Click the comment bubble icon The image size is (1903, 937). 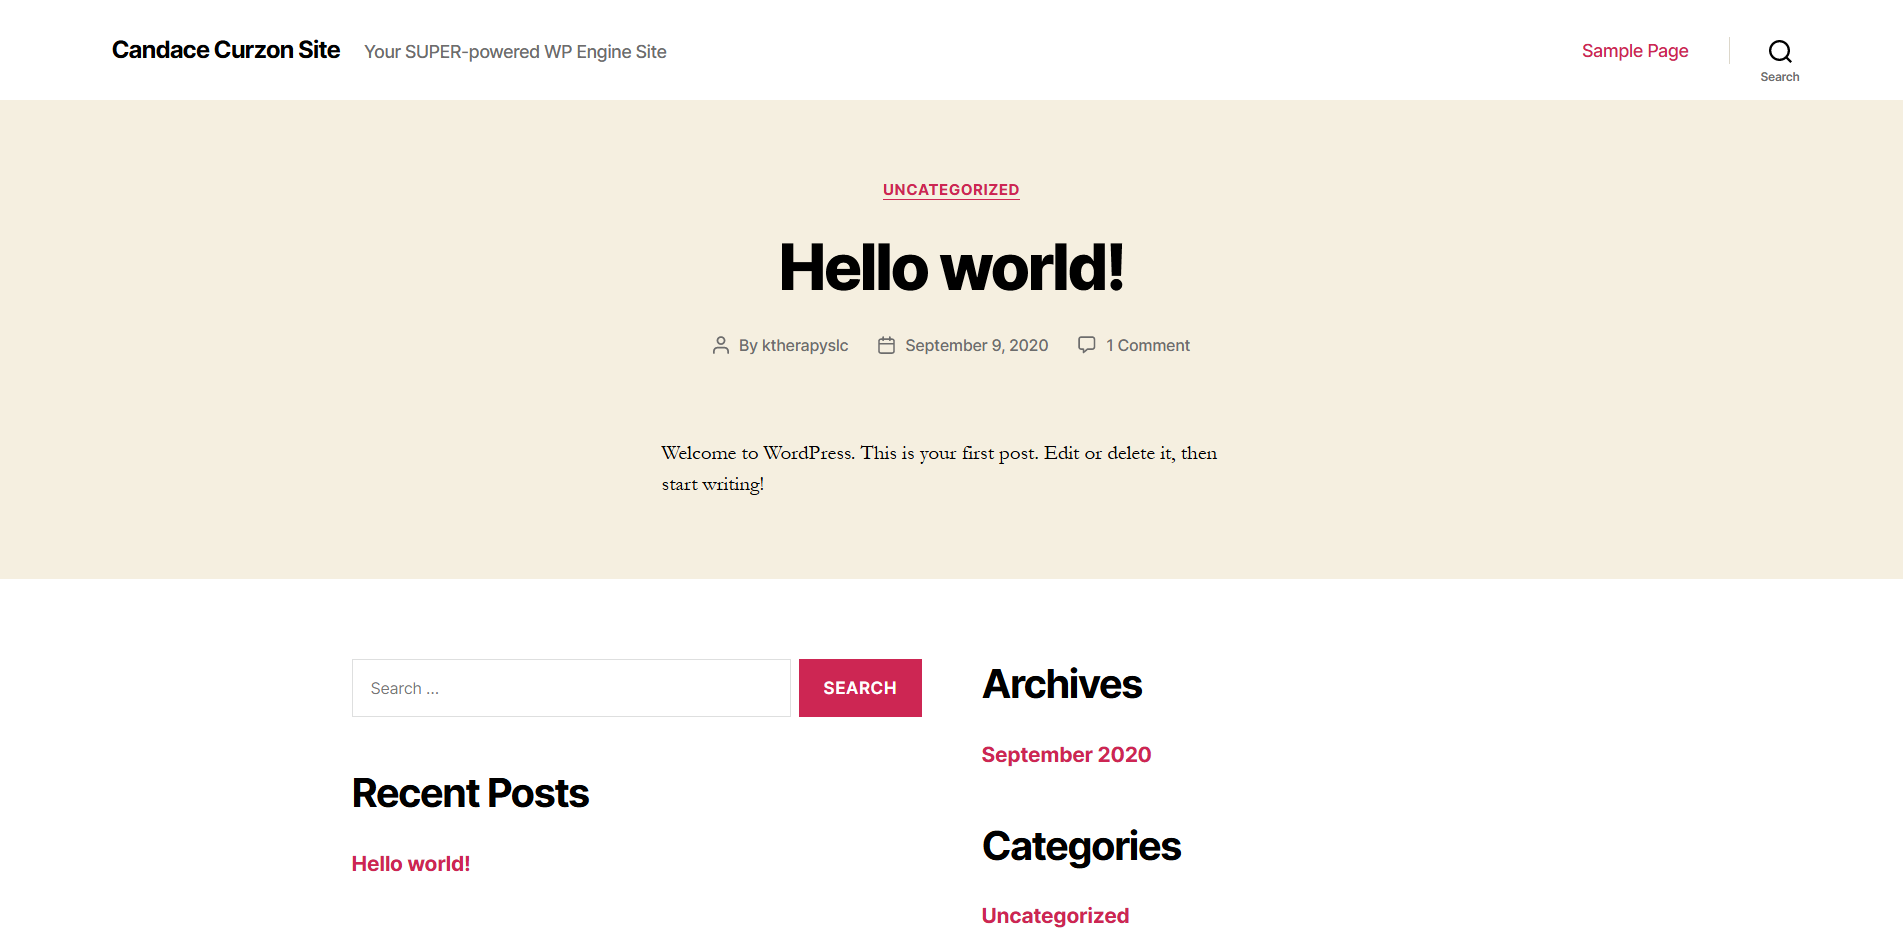pos(1087,345)
